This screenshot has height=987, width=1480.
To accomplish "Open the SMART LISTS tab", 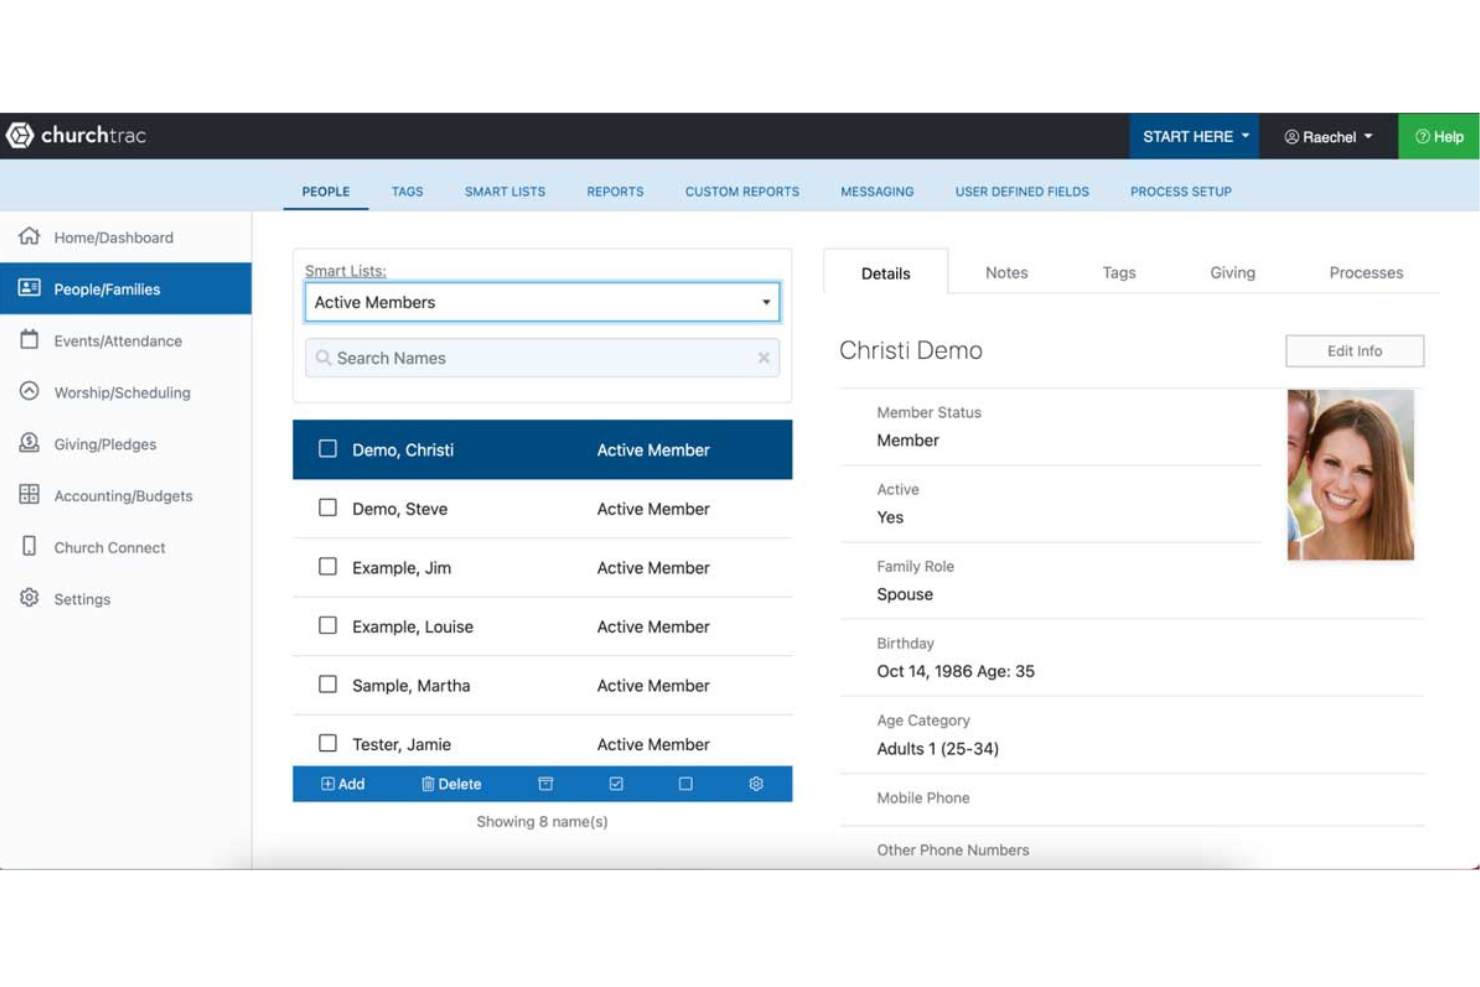I will [505, 191].
